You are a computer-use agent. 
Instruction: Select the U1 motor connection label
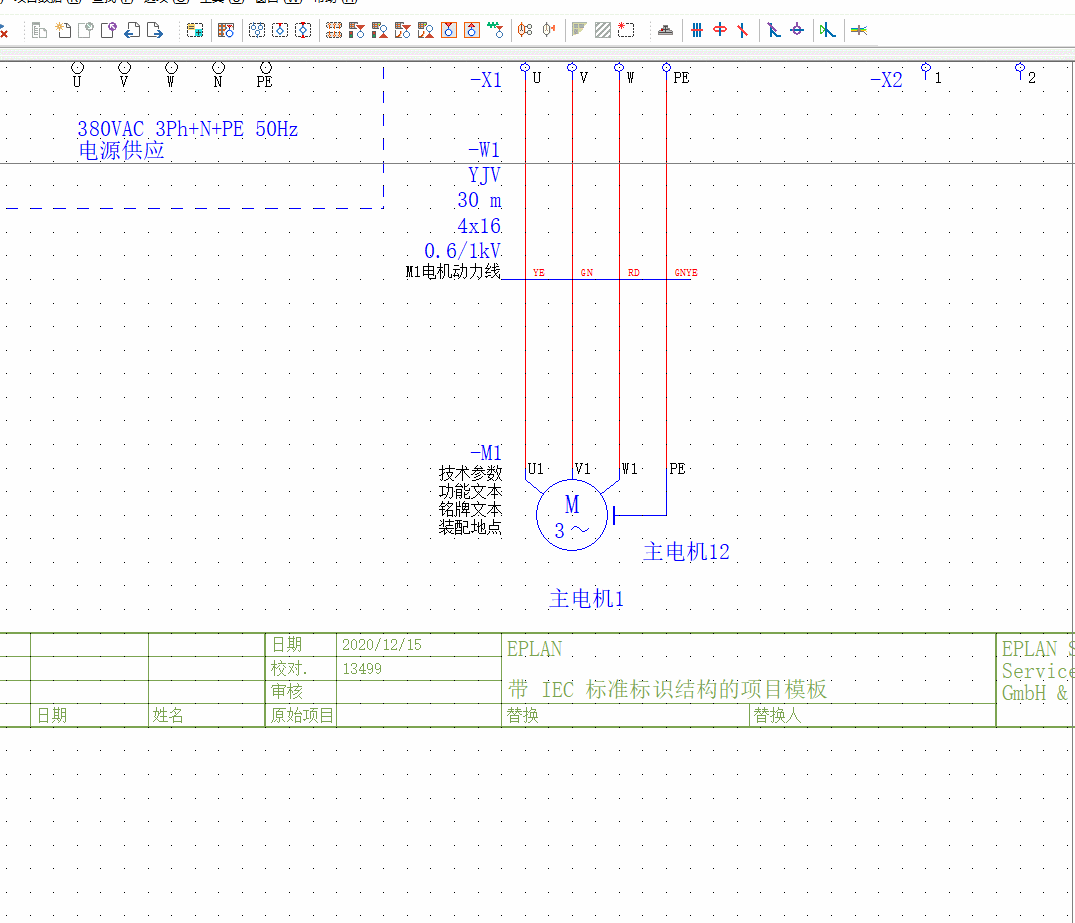(x=535, y=469)
